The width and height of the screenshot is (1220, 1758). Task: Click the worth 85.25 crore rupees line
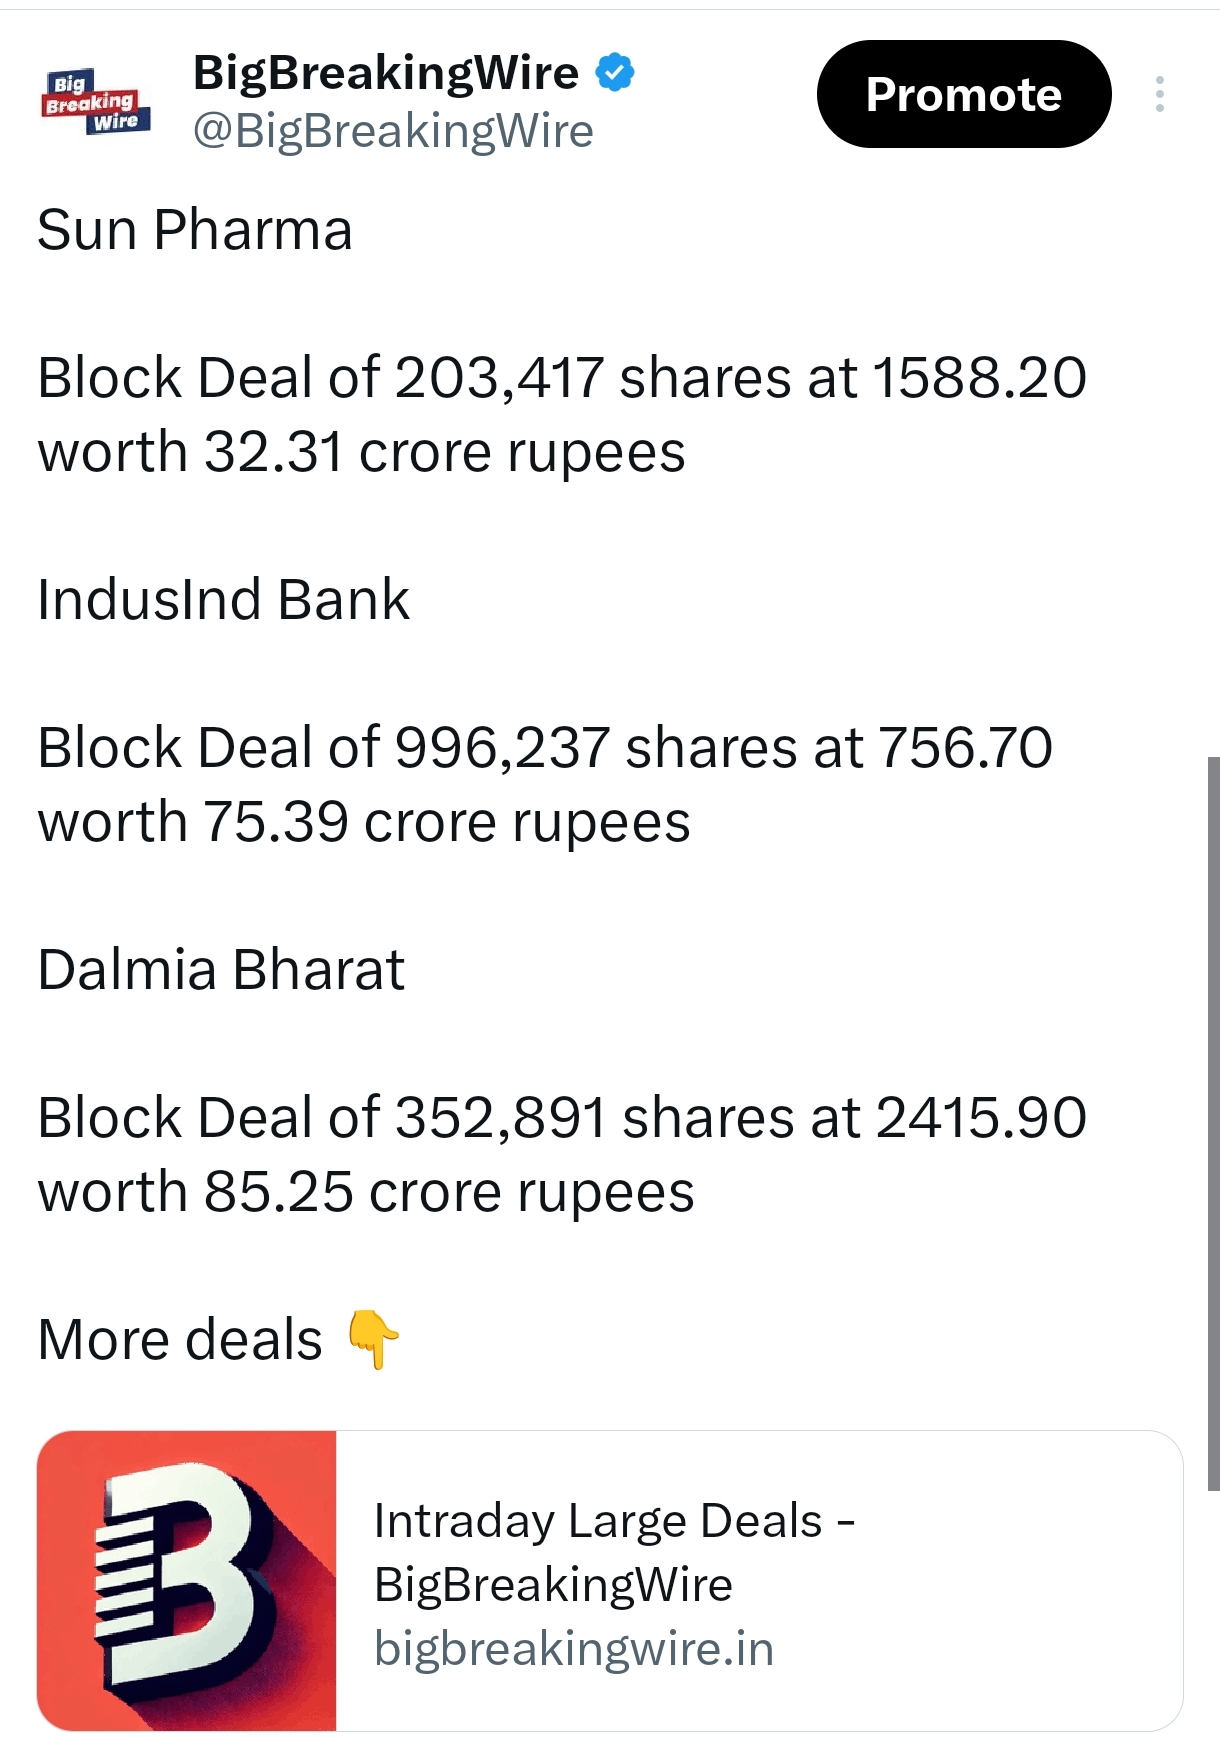coord(366,1192)
